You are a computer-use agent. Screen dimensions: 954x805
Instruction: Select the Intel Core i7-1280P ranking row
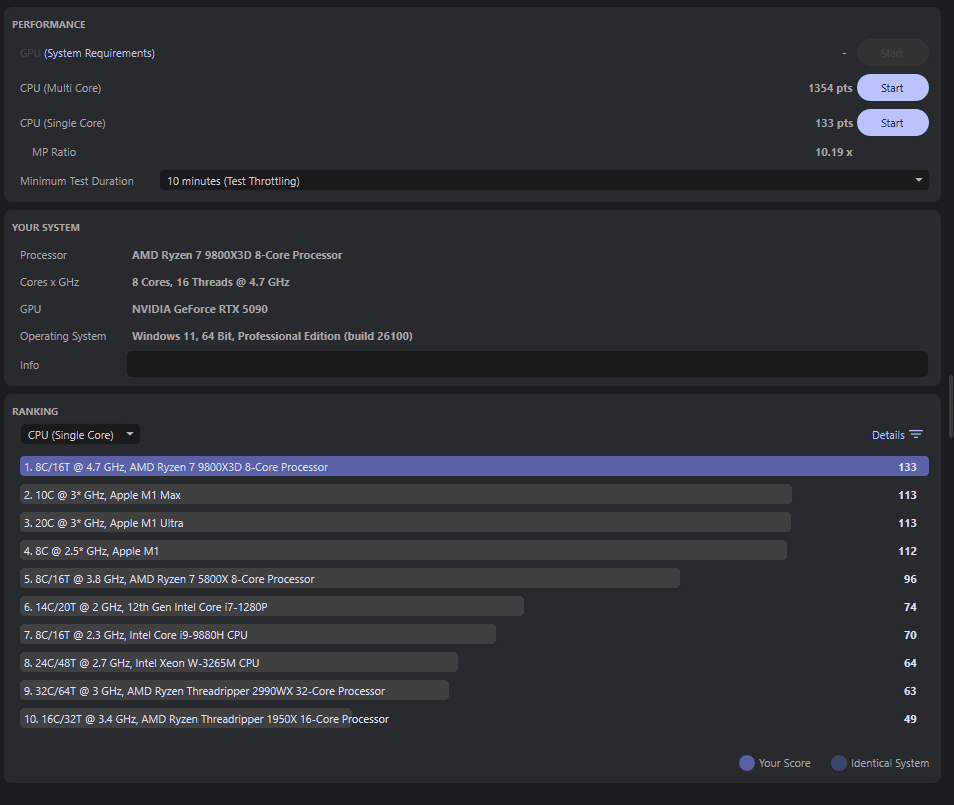(x=272, y=607)
